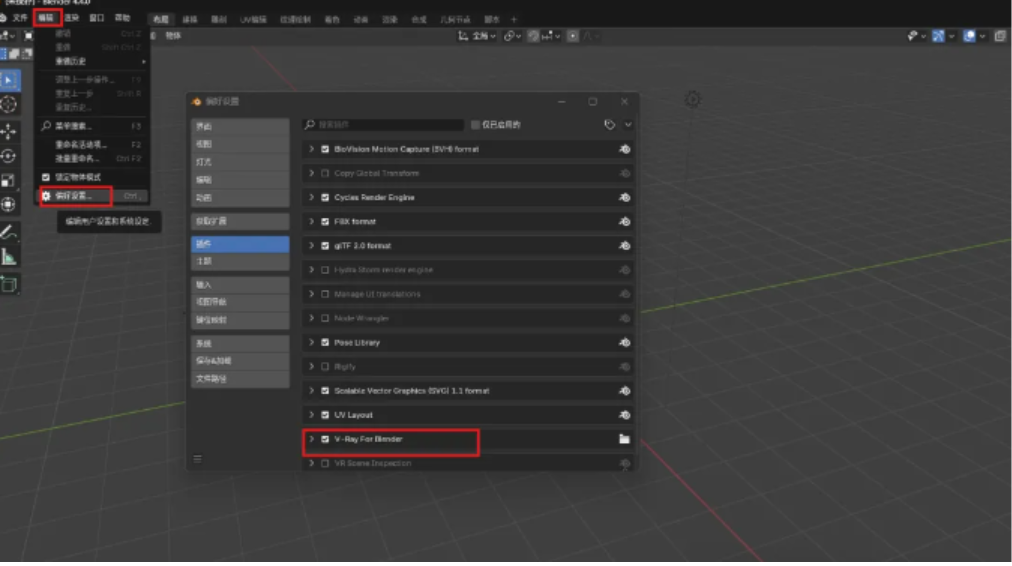
Task: Select the Select Box tool
Action: [x=9, y=81]
